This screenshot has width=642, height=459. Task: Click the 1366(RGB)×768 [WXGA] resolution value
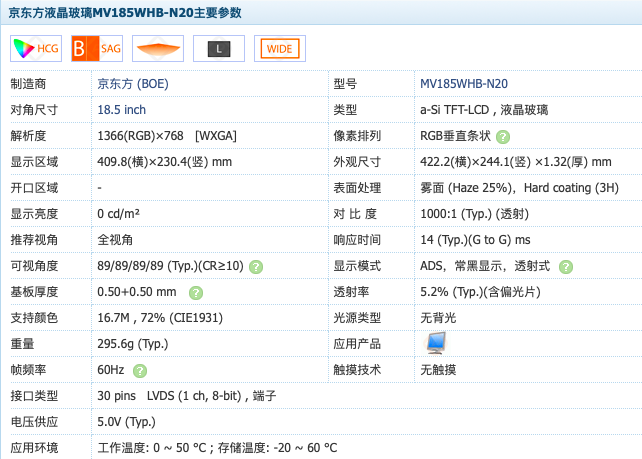click(x=167, y=136)
